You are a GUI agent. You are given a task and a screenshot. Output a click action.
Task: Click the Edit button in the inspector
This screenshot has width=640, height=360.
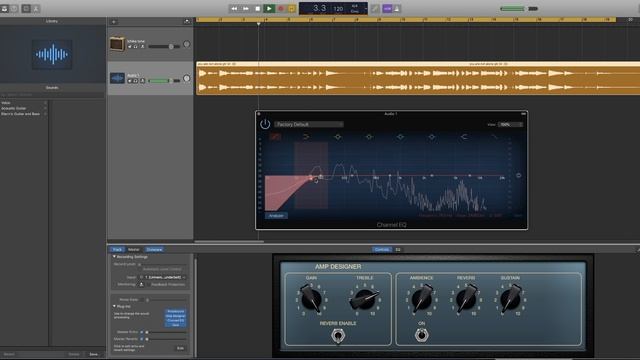click(x=180, y=348)
